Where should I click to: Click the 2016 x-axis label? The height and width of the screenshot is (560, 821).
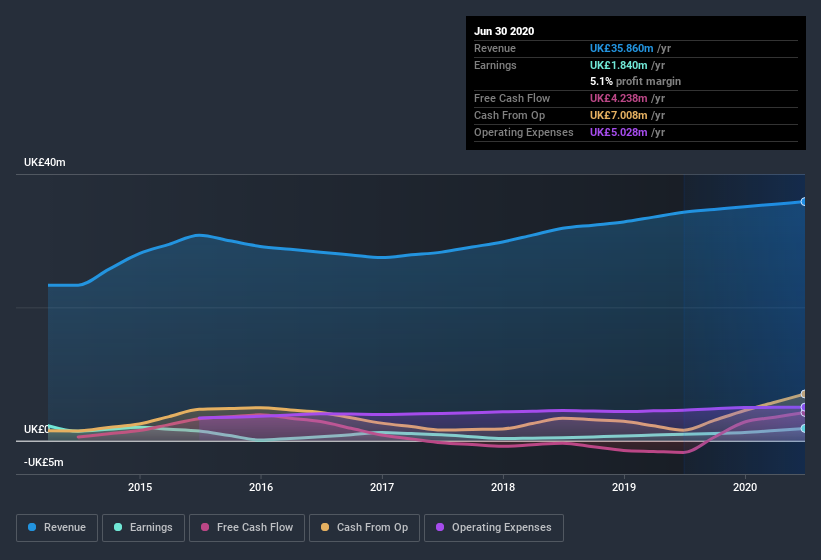coord(261,487)
